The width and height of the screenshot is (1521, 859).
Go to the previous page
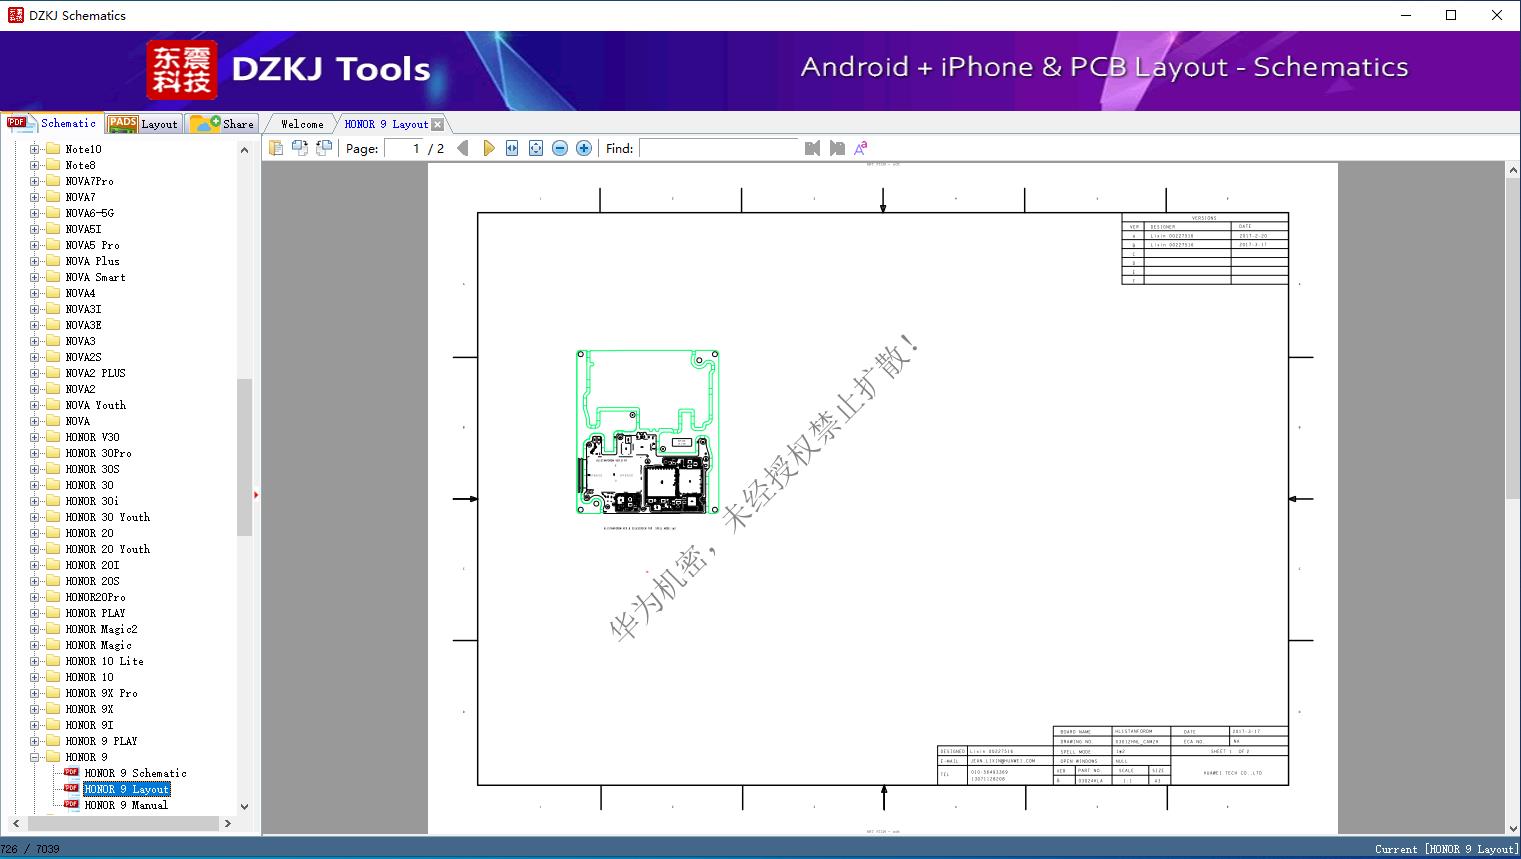tap(463, 148)
